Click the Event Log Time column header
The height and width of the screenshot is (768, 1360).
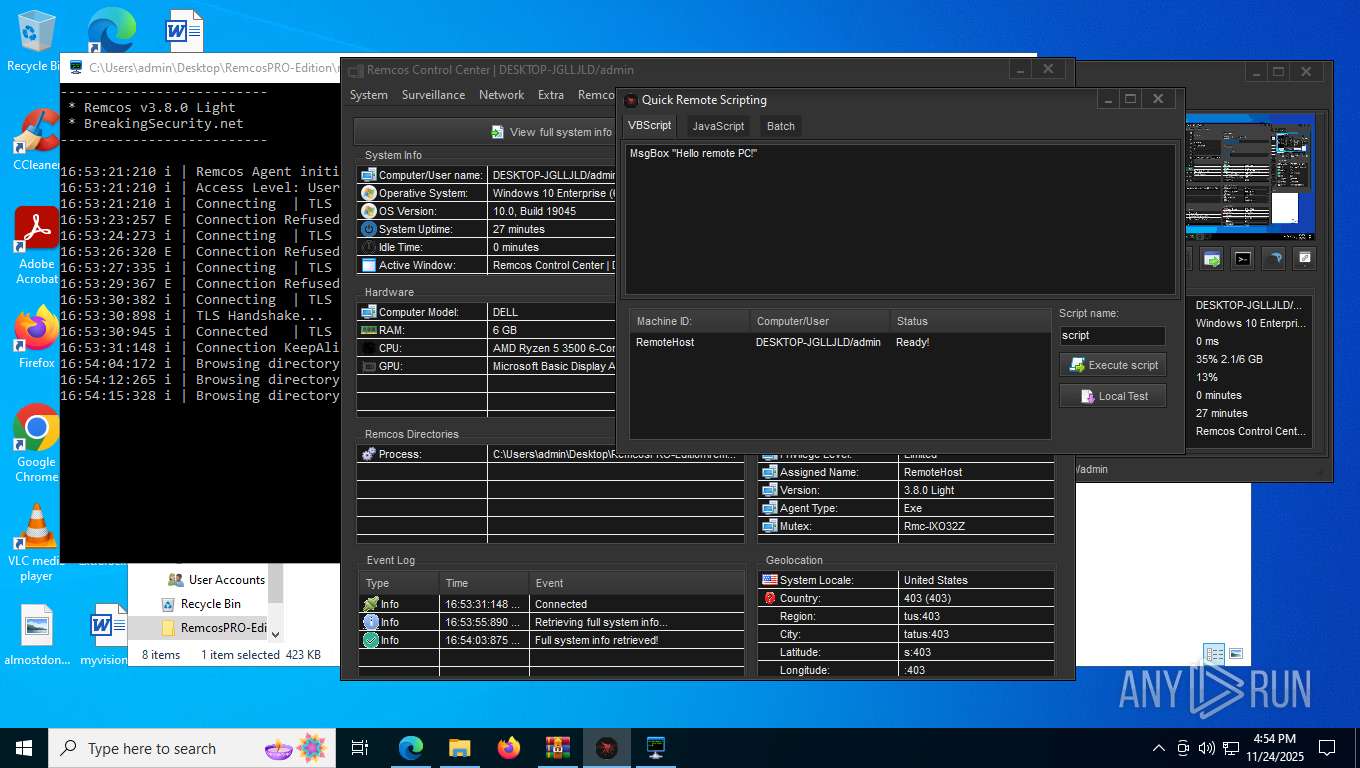(484, 583)
